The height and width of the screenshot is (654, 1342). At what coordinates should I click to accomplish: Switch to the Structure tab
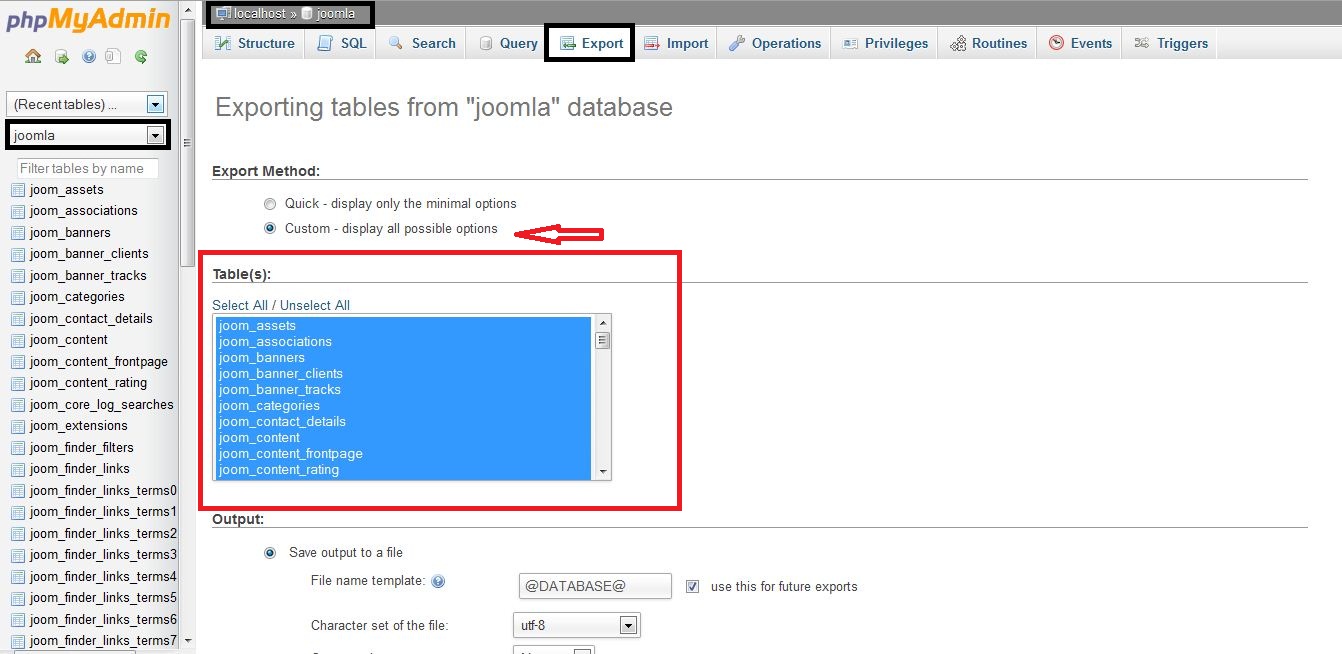pos(255,44)
